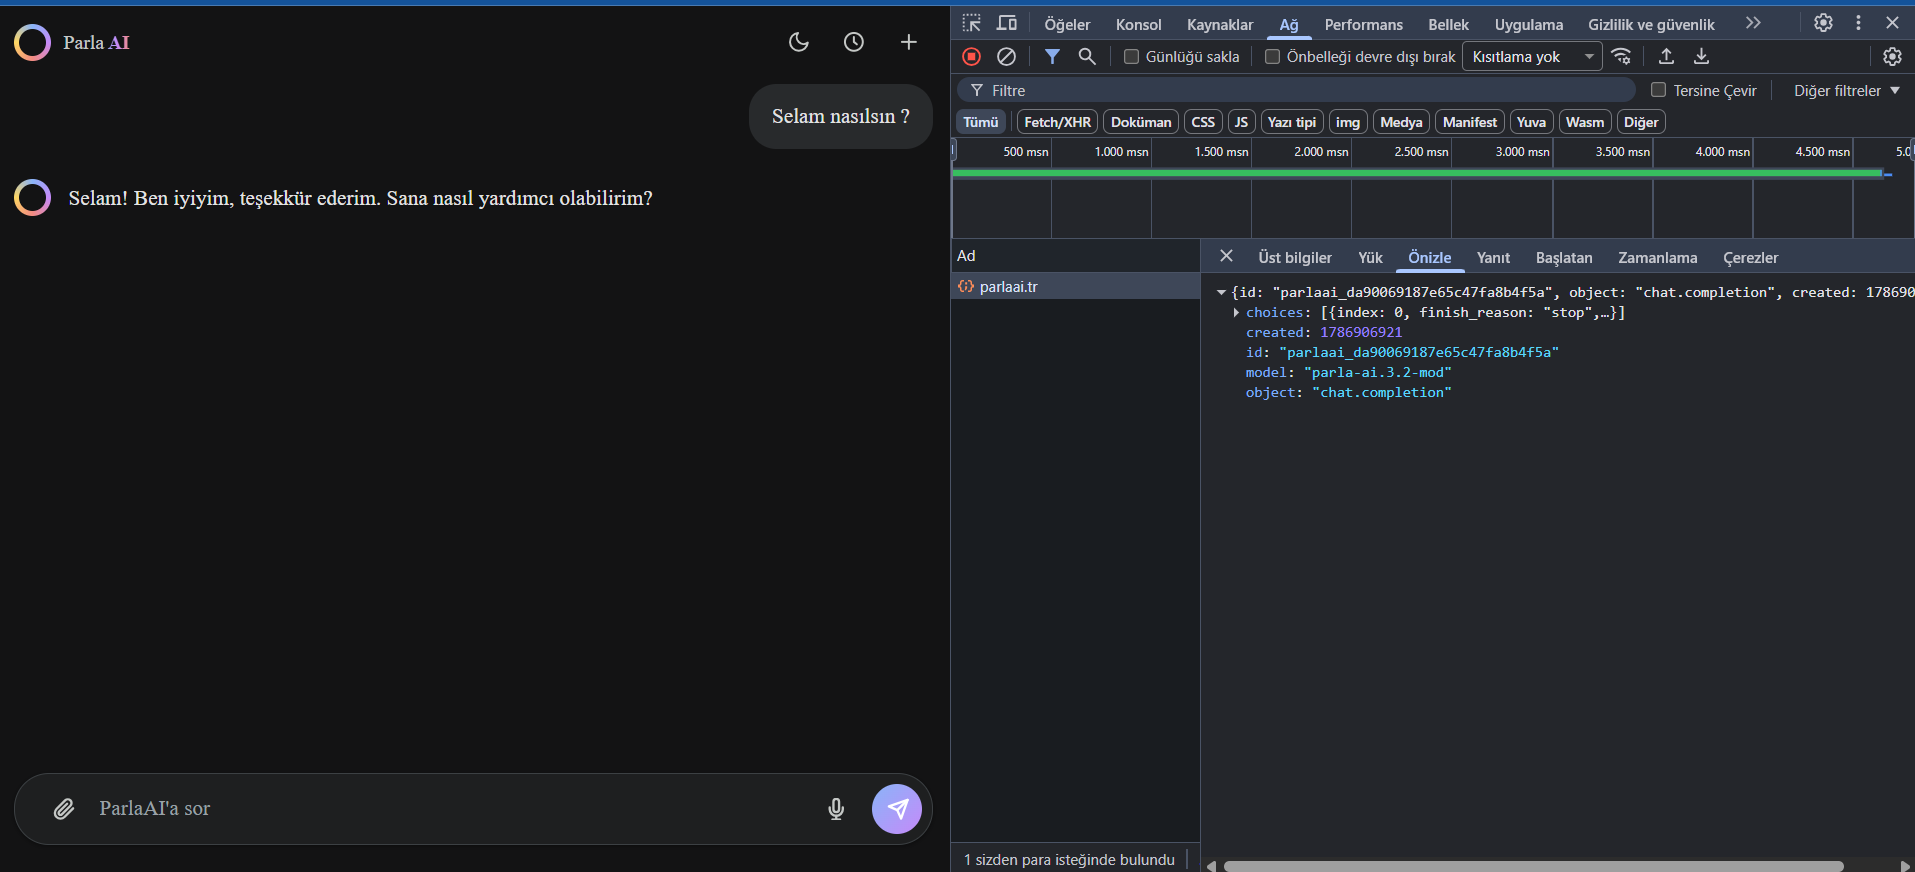Viewport: 1915px width, 872px height.
Task: Open Diğer filtreler dropdown
Action: click(x=1846, y=90)
